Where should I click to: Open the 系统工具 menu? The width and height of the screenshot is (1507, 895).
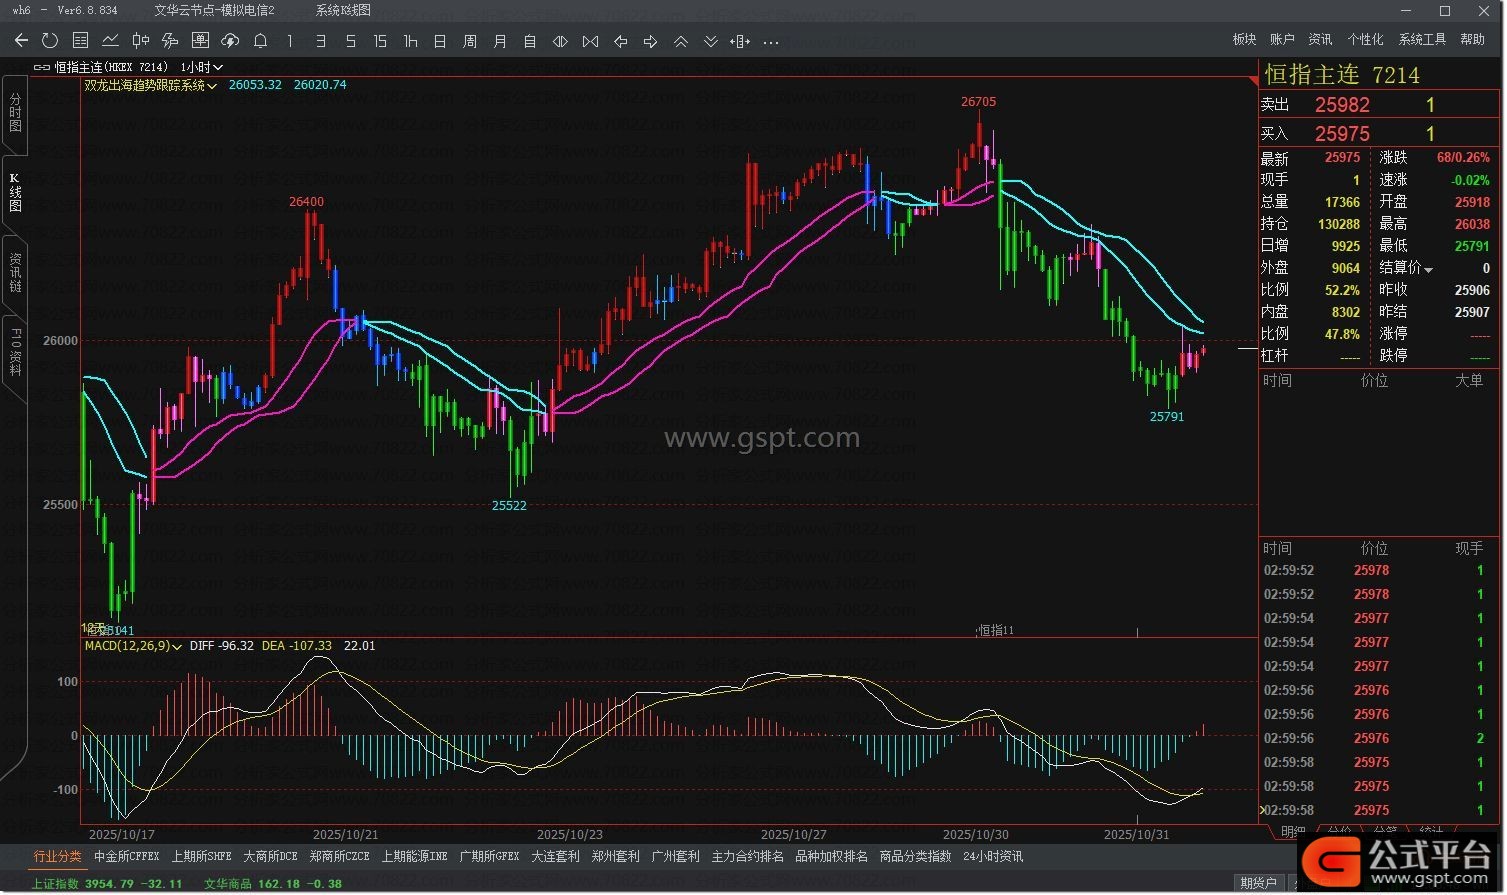(x=1422, y=39)
